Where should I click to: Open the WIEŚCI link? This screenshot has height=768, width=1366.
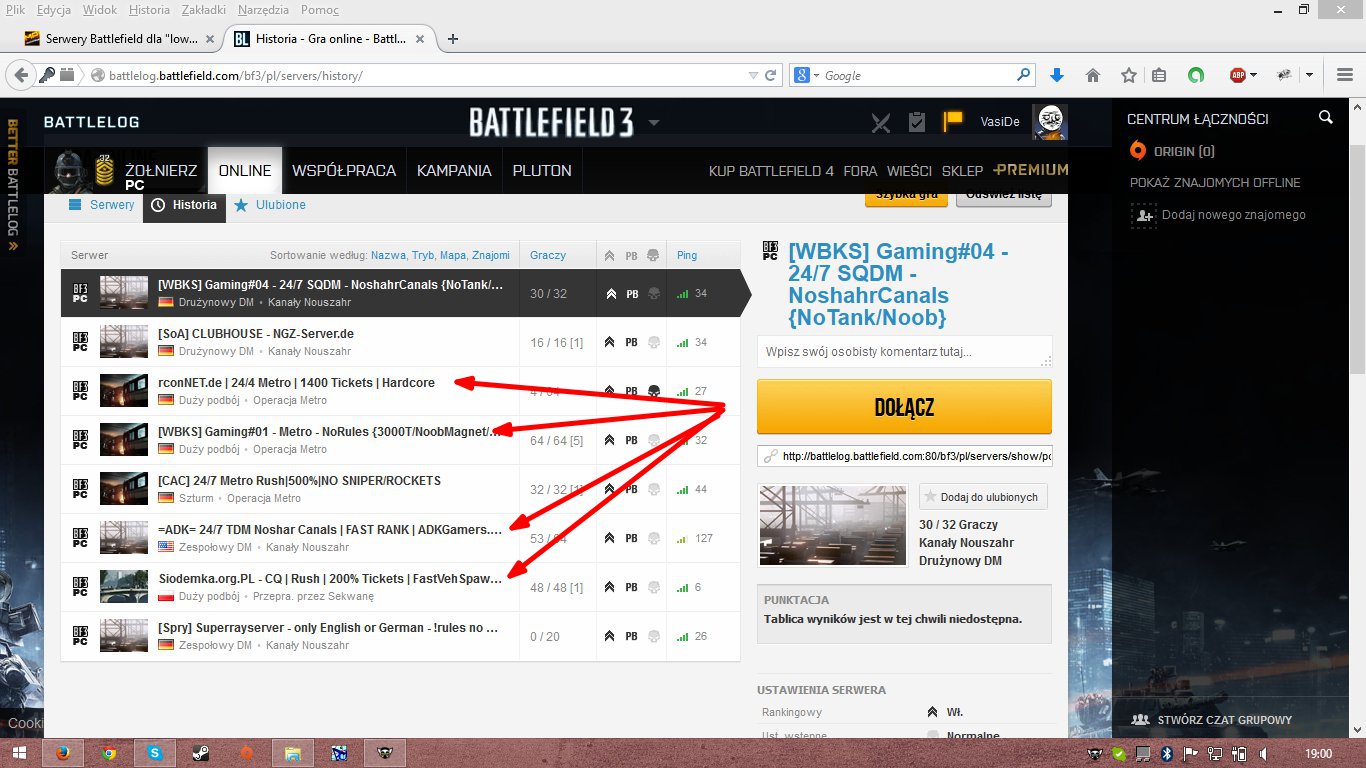point(909,171)
